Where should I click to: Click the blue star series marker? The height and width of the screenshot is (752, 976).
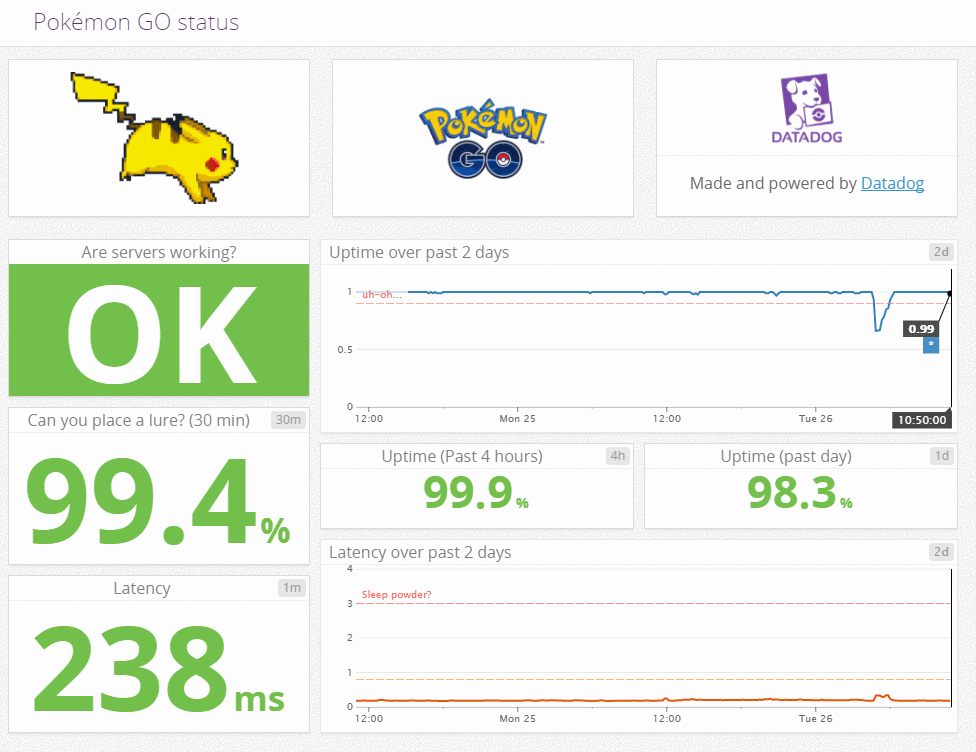(931, 345)
